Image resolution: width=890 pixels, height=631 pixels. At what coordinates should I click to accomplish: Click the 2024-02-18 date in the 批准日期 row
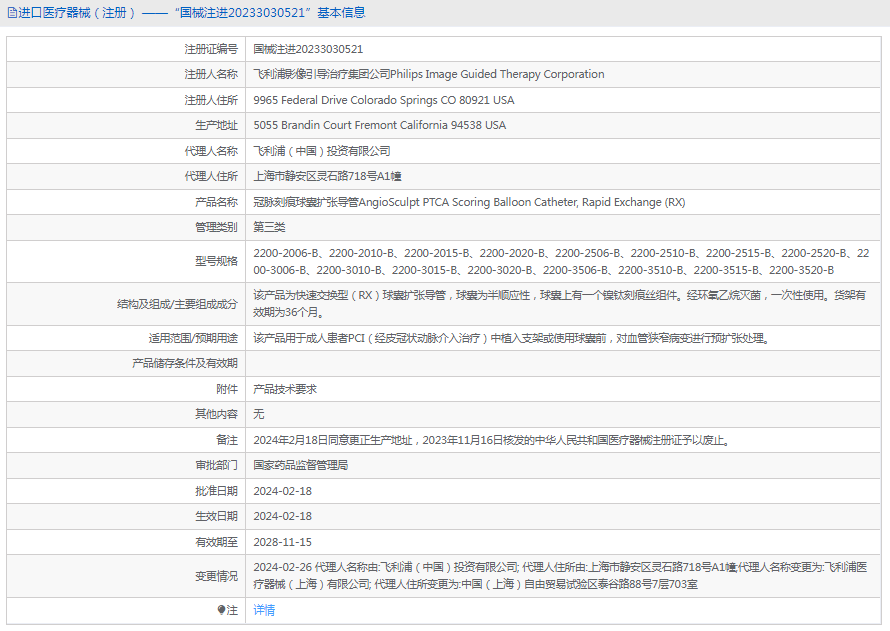click(283, 491)
